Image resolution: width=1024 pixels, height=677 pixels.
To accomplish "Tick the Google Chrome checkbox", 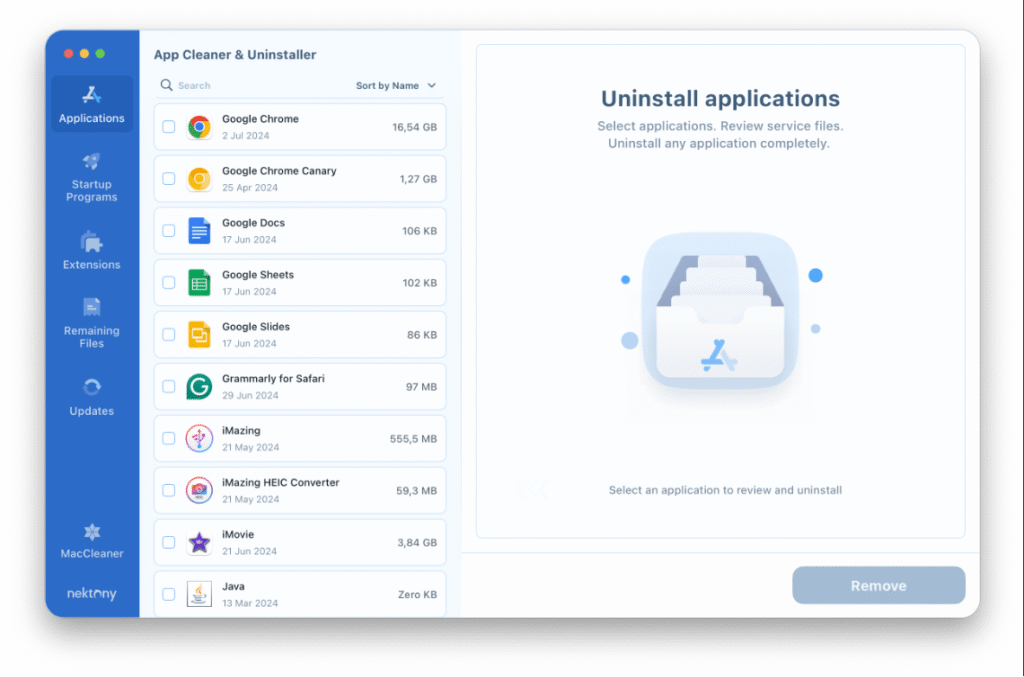I will [x=168, y=127].
